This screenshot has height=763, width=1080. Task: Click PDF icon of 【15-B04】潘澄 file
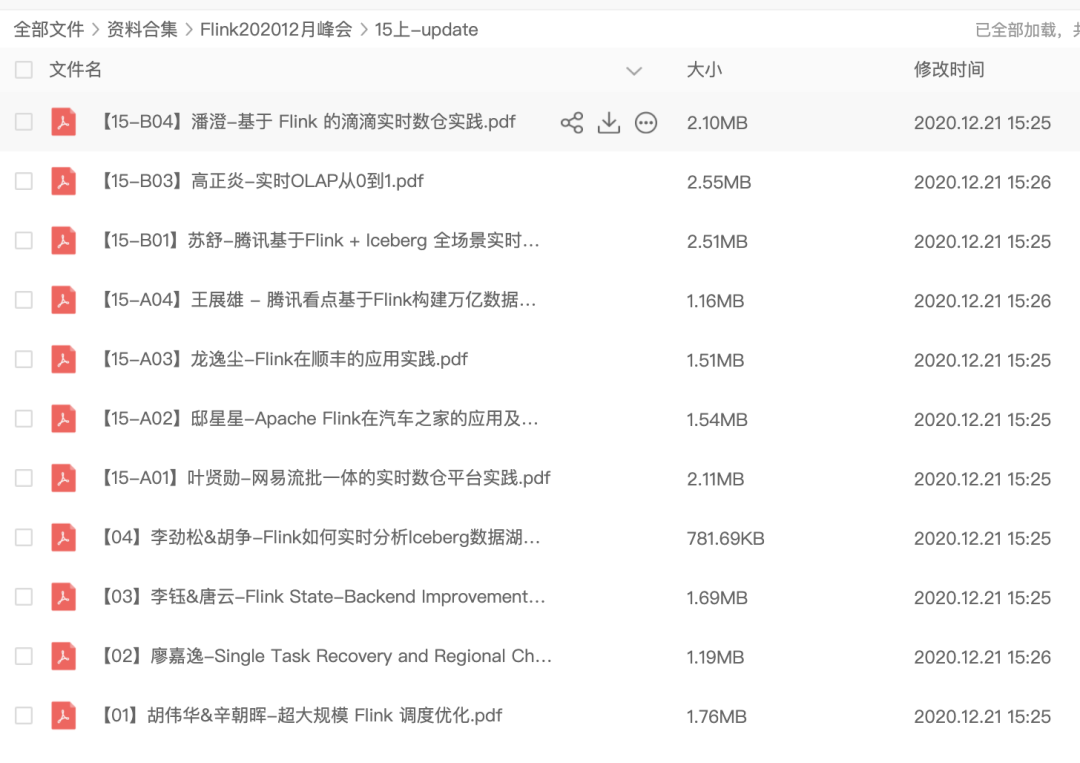[63, 122]
